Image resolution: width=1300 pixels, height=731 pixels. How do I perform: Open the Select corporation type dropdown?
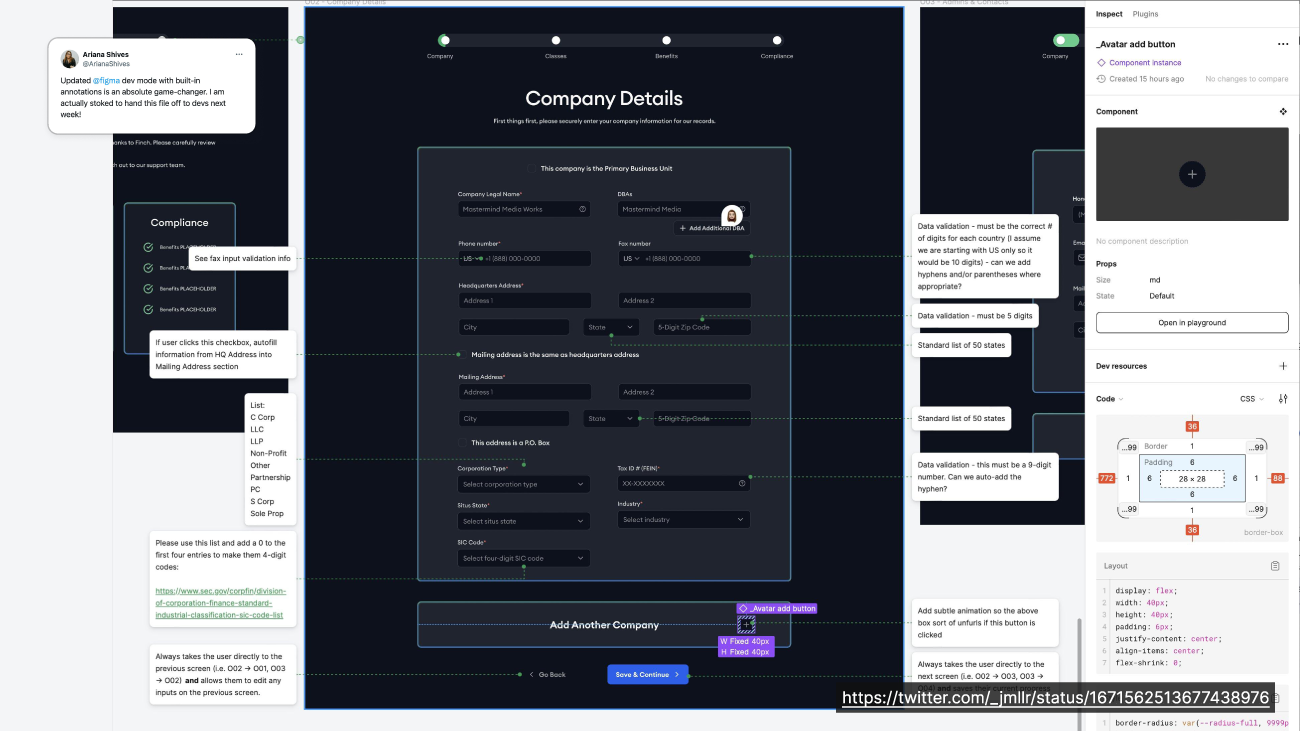pyautogui.click(x=524, y=484)
